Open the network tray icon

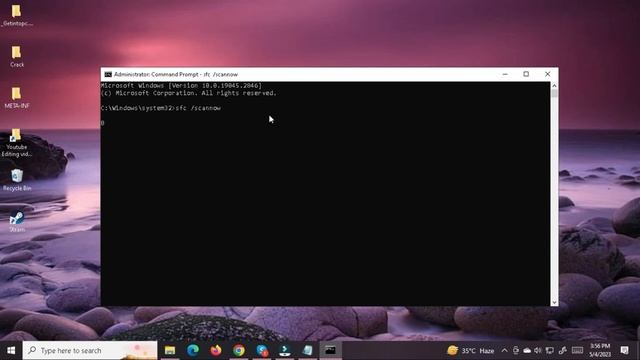coord(550,350)
